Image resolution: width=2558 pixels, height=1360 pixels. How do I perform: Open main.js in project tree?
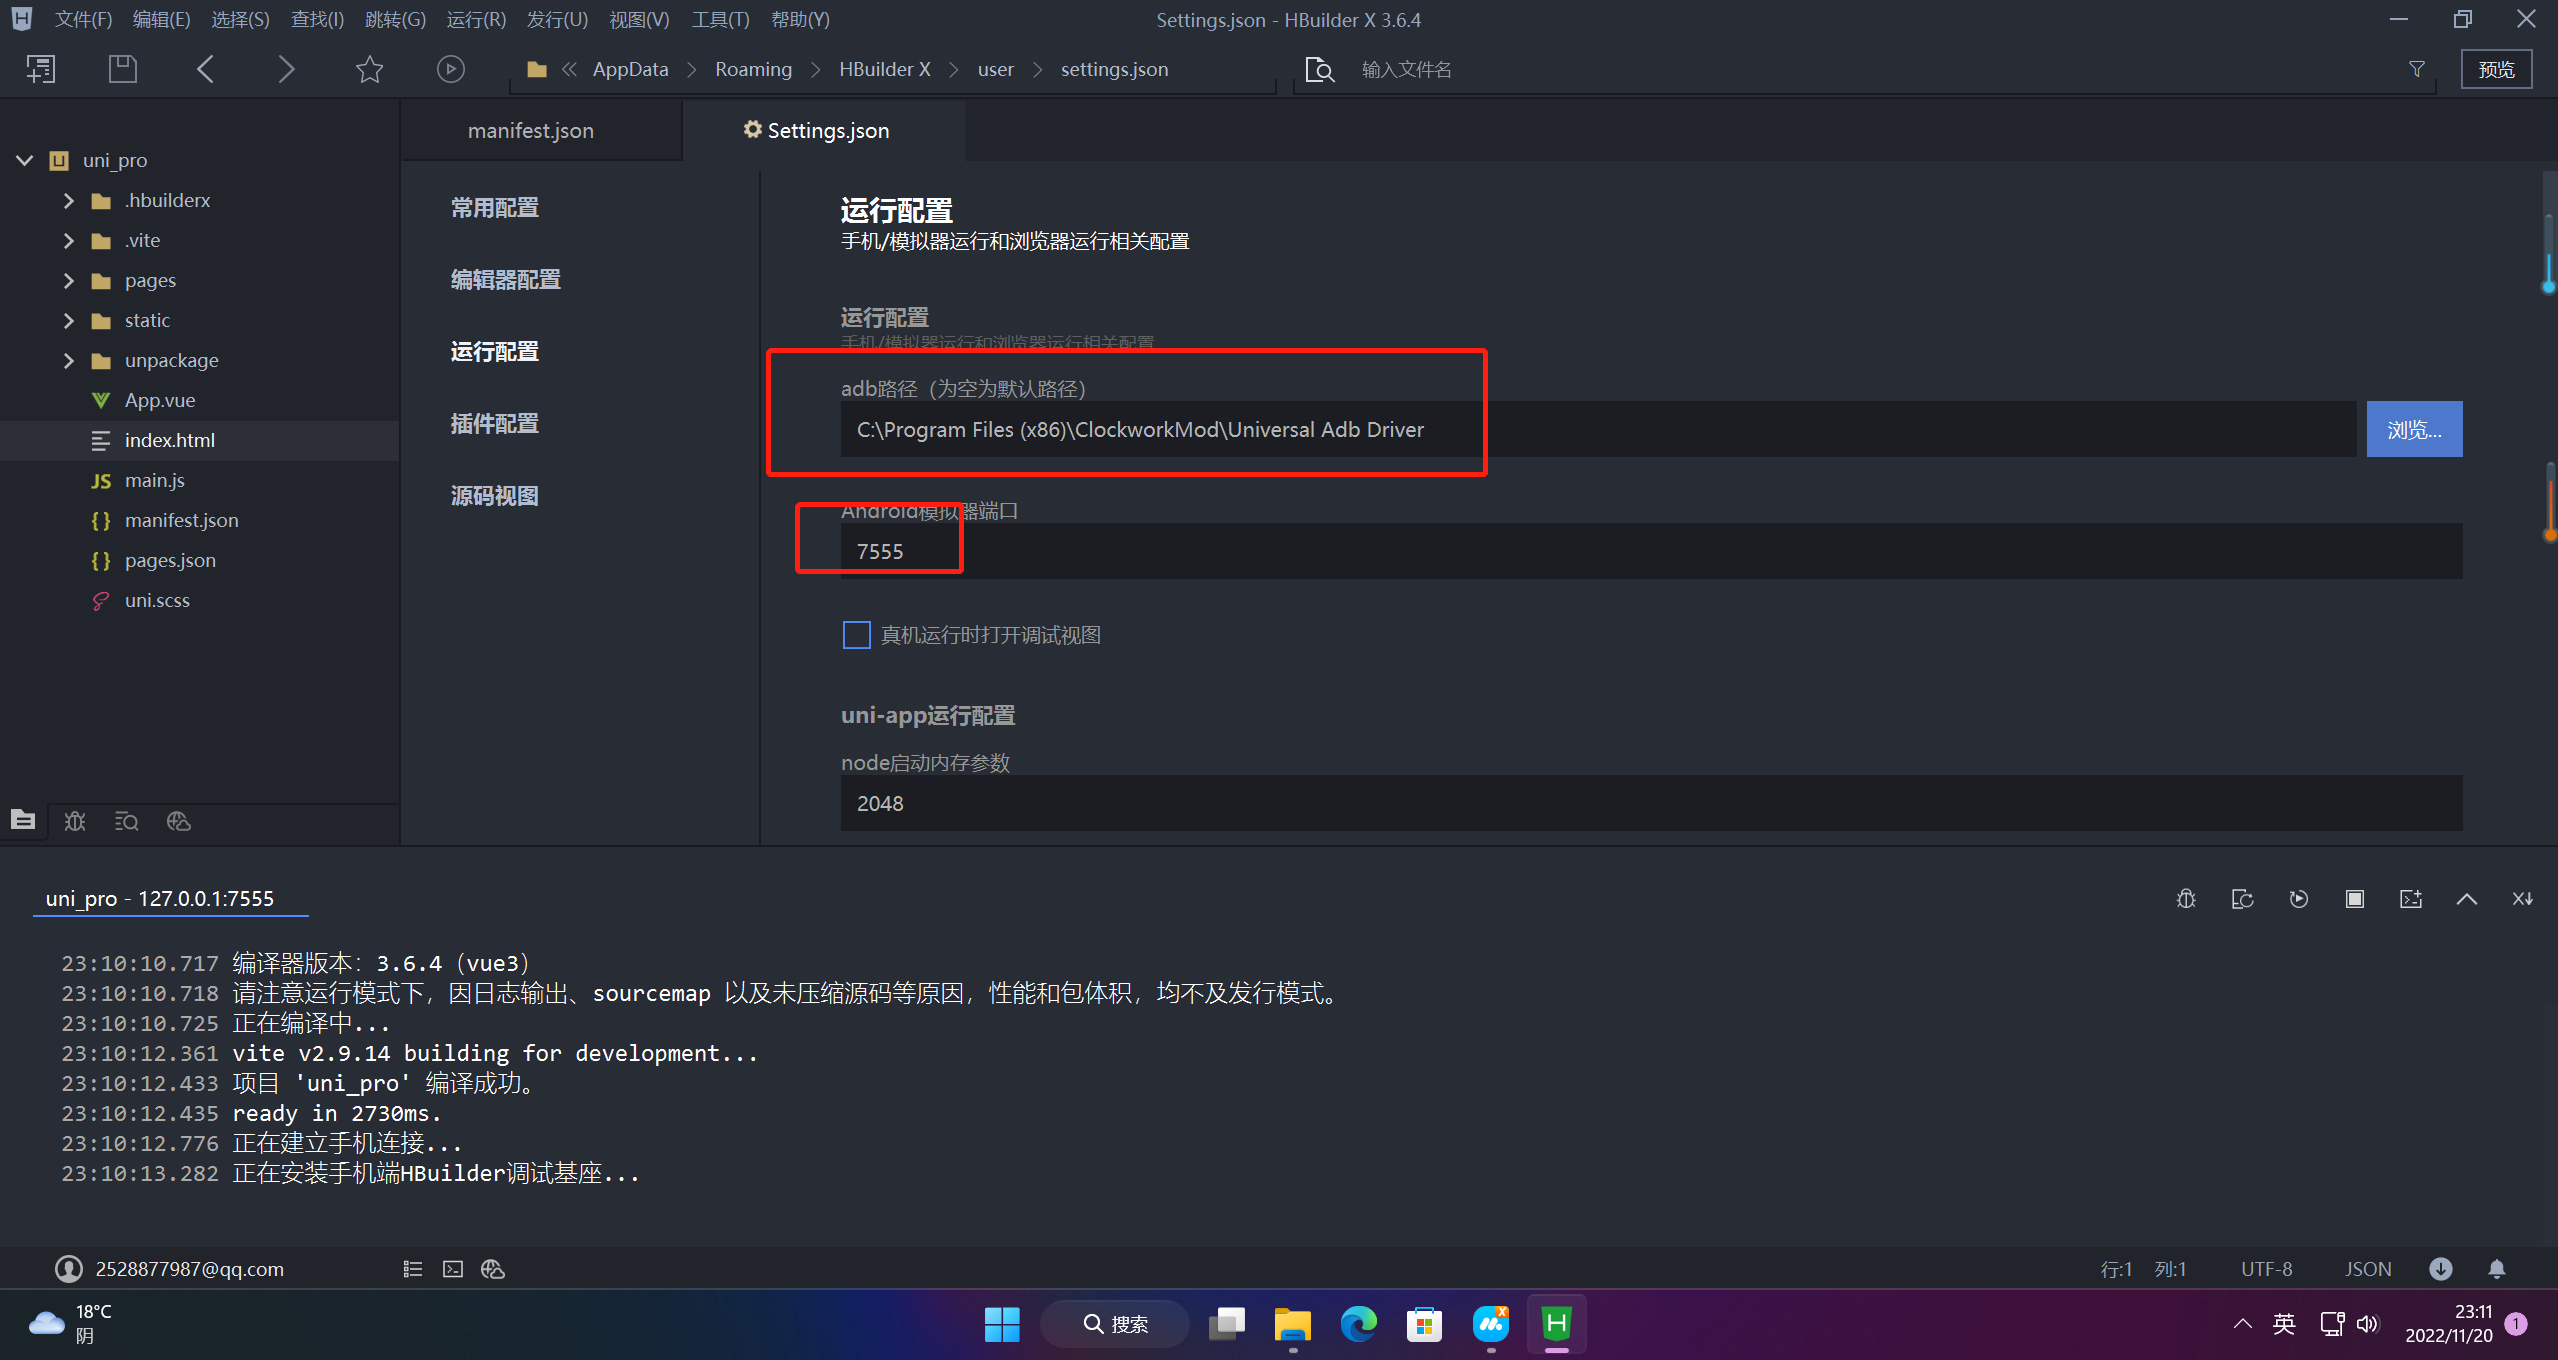coord(154,480)
